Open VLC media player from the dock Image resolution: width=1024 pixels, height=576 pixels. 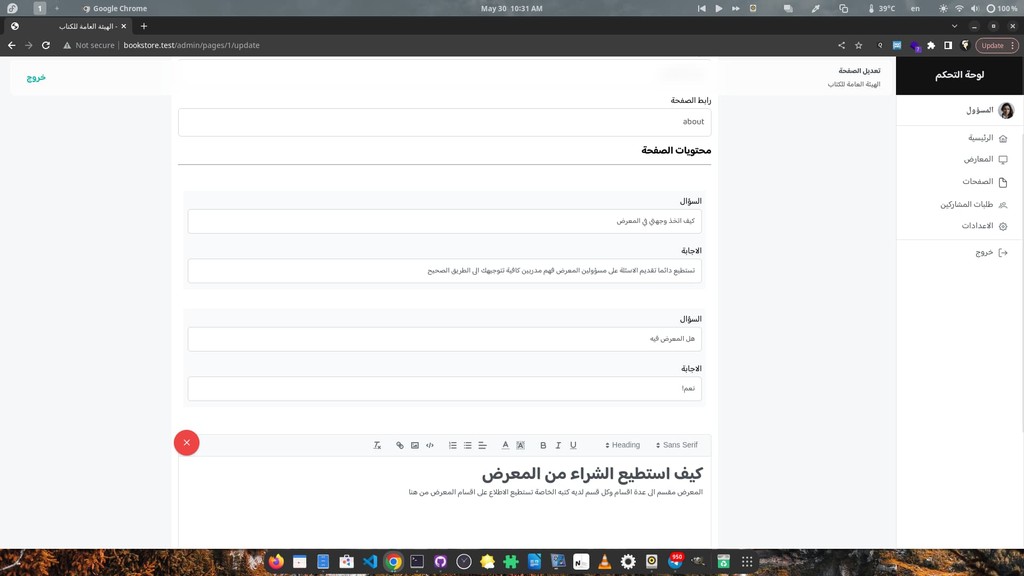coord(605,562)
